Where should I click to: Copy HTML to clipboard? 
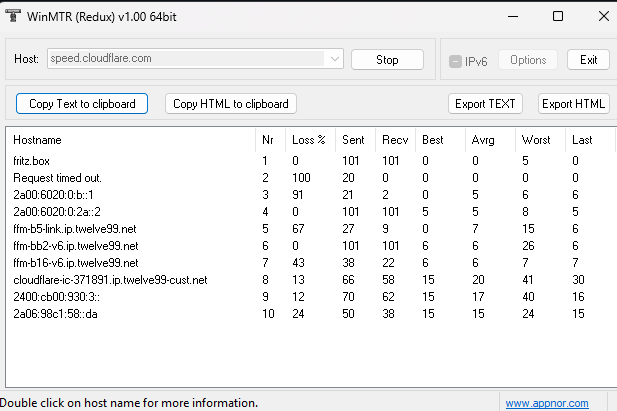click(231, 104)
